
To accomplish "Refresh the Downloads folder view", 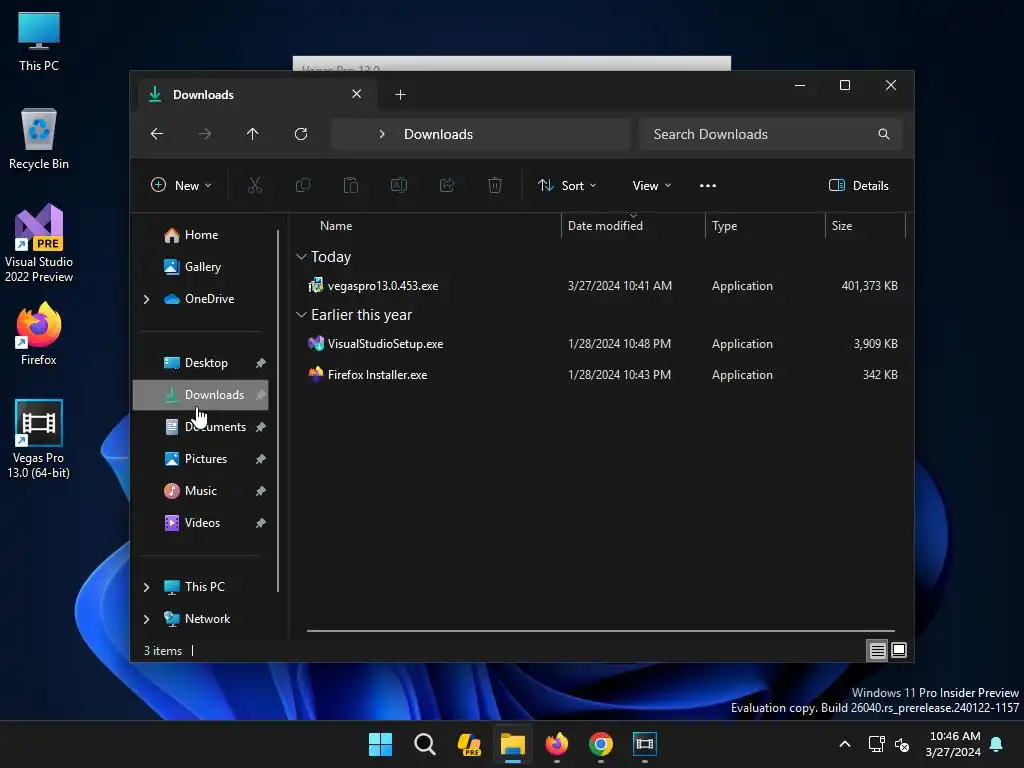I will pos(301,134).
